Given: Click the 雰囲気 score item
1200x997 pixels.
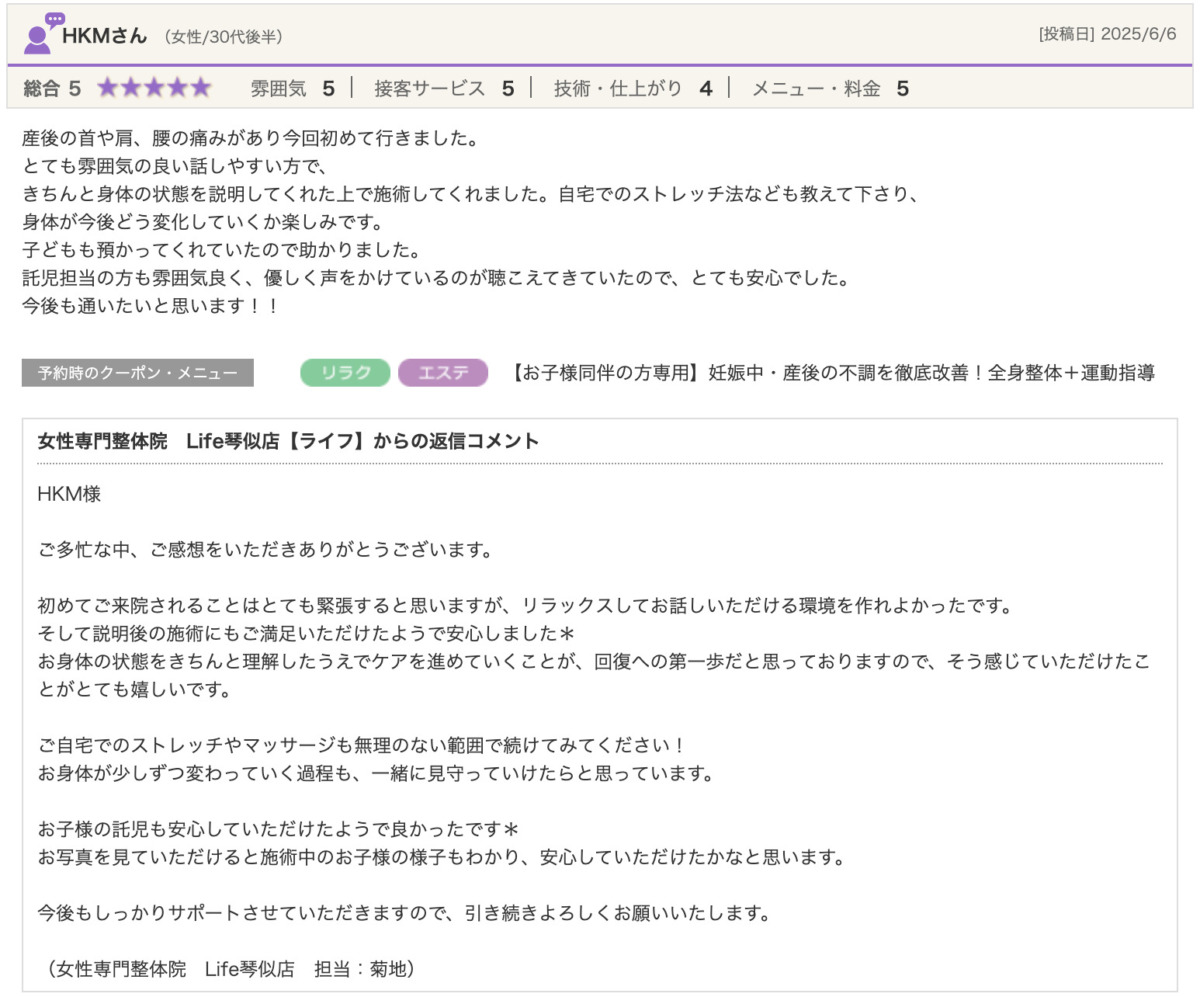Looking at the screenshot, I should (x=291, y=88).
